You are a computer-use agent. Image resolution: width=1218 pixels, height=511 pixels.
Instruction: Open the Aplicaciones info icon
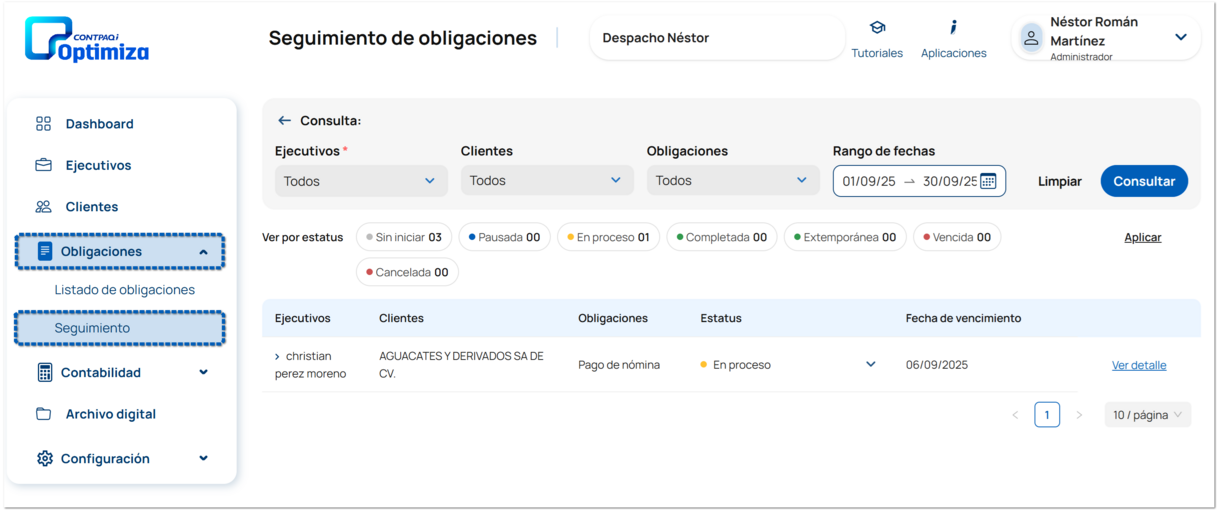tap(953, 28)
